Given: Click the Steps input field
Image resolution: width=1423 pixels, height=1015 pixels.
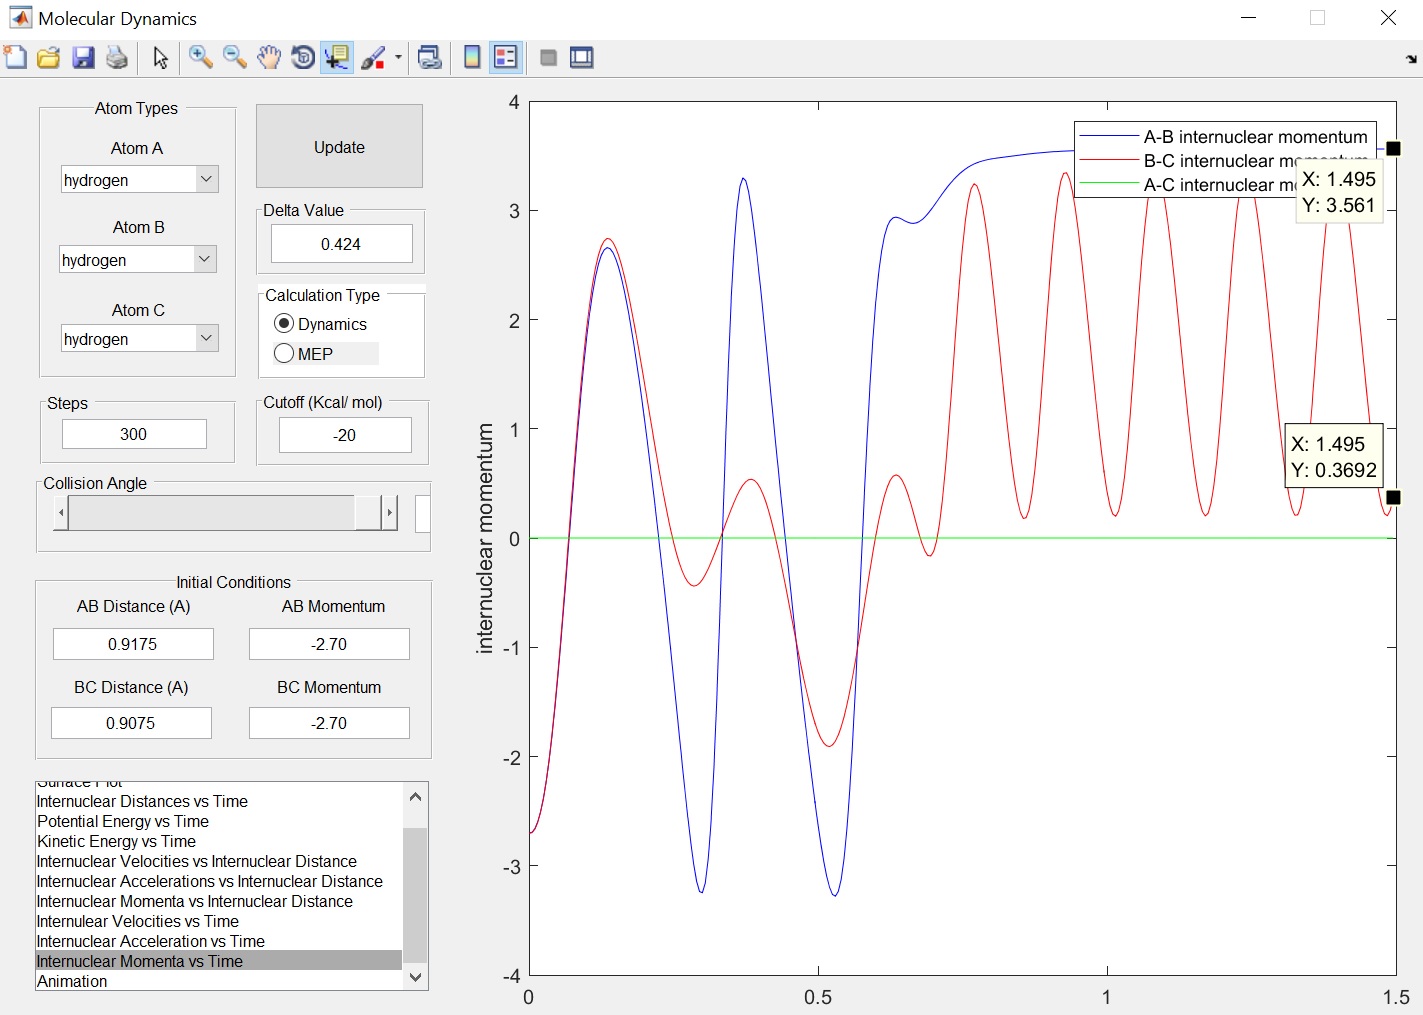Looking at the screenshot, I should (x=134, y=434).
